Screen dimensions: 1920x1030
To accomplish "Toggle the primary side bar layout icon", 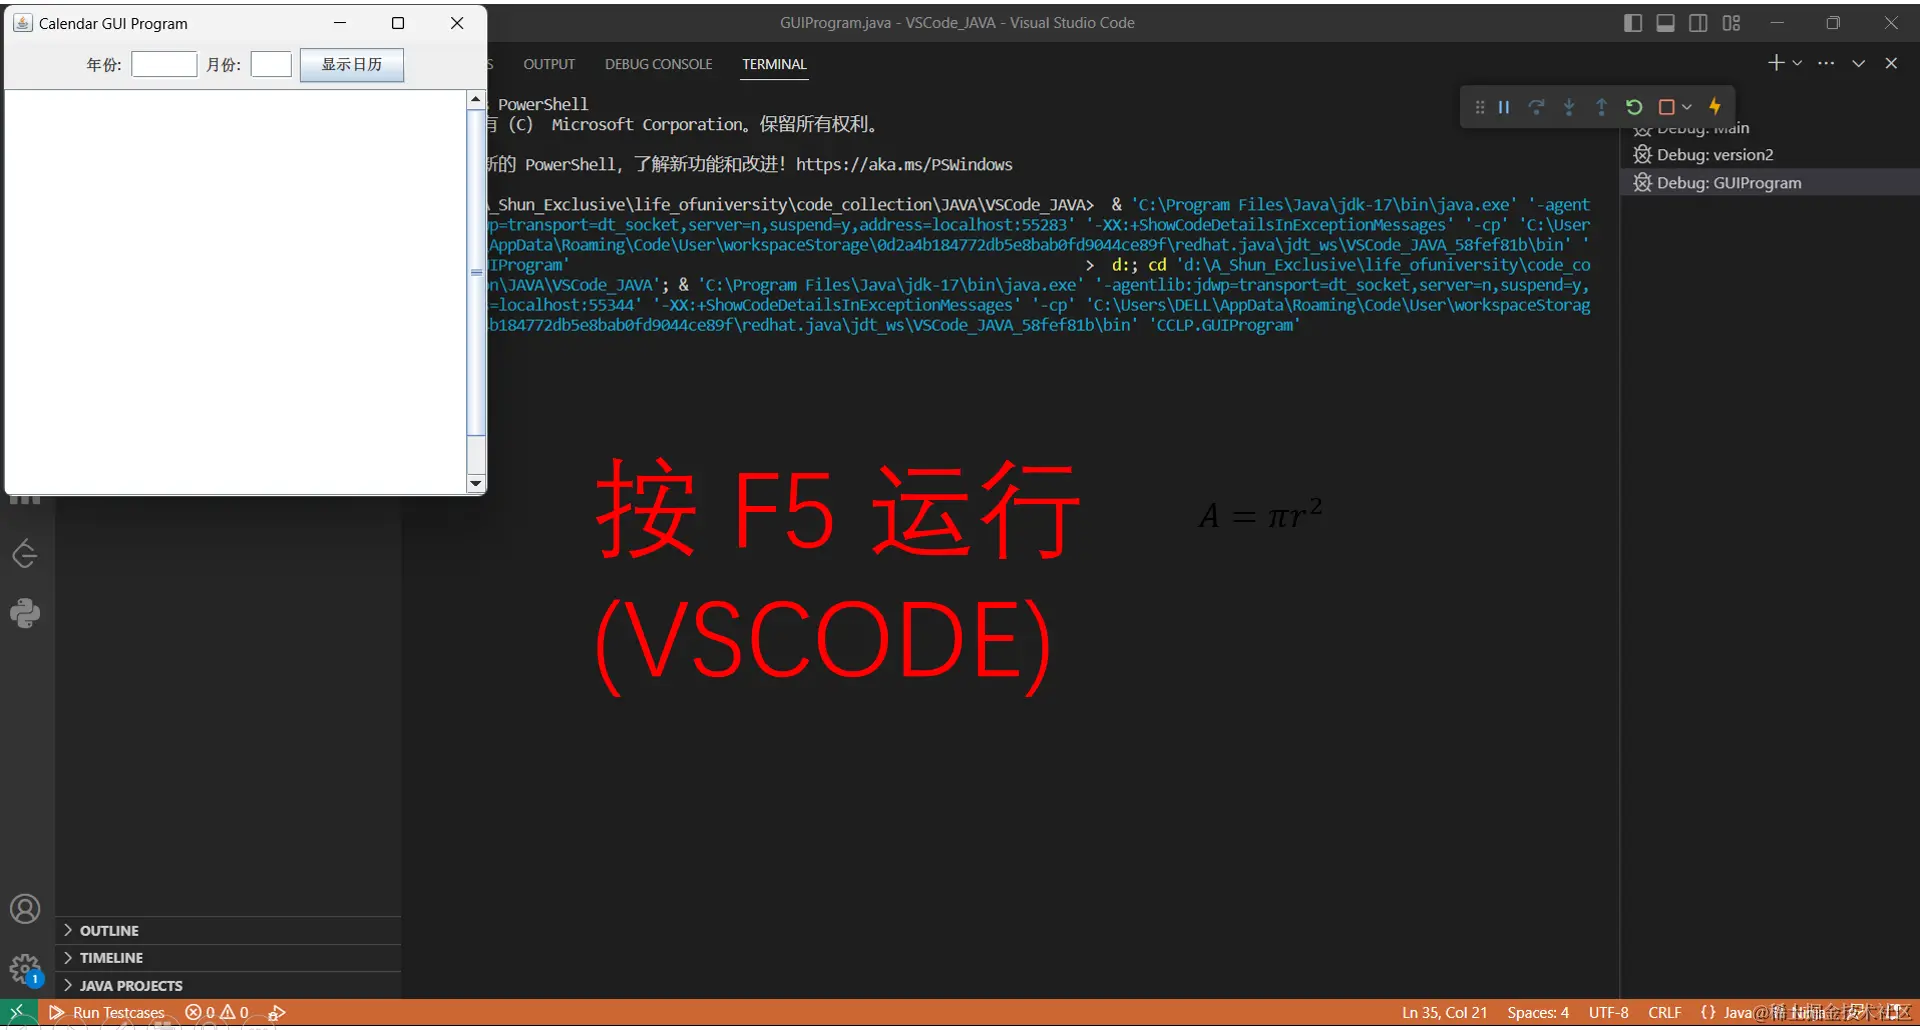I will pos(1633,23).
